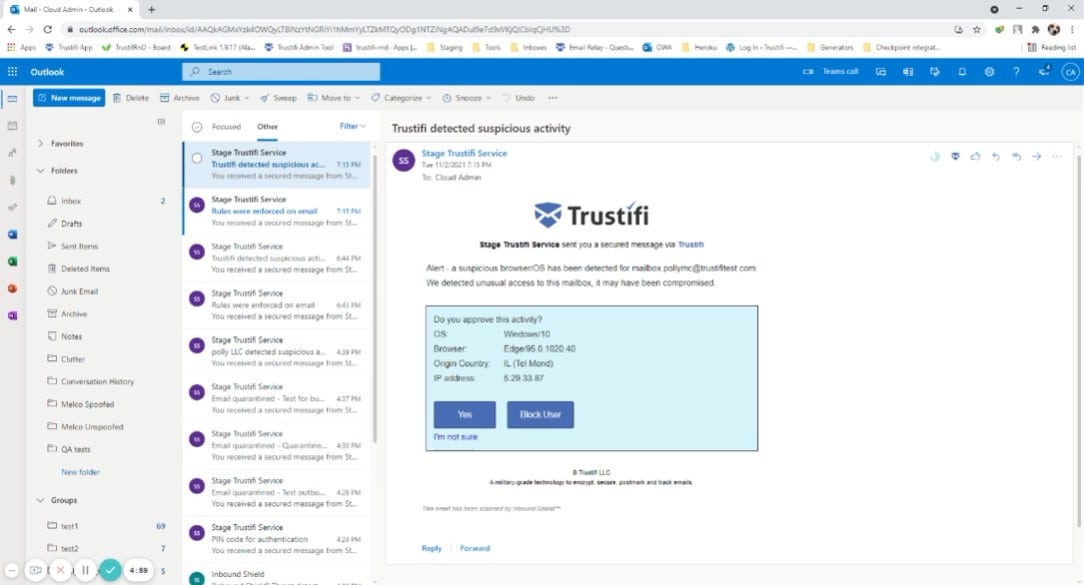Select all messages with the circle checkbox

(x=197, y=127)
